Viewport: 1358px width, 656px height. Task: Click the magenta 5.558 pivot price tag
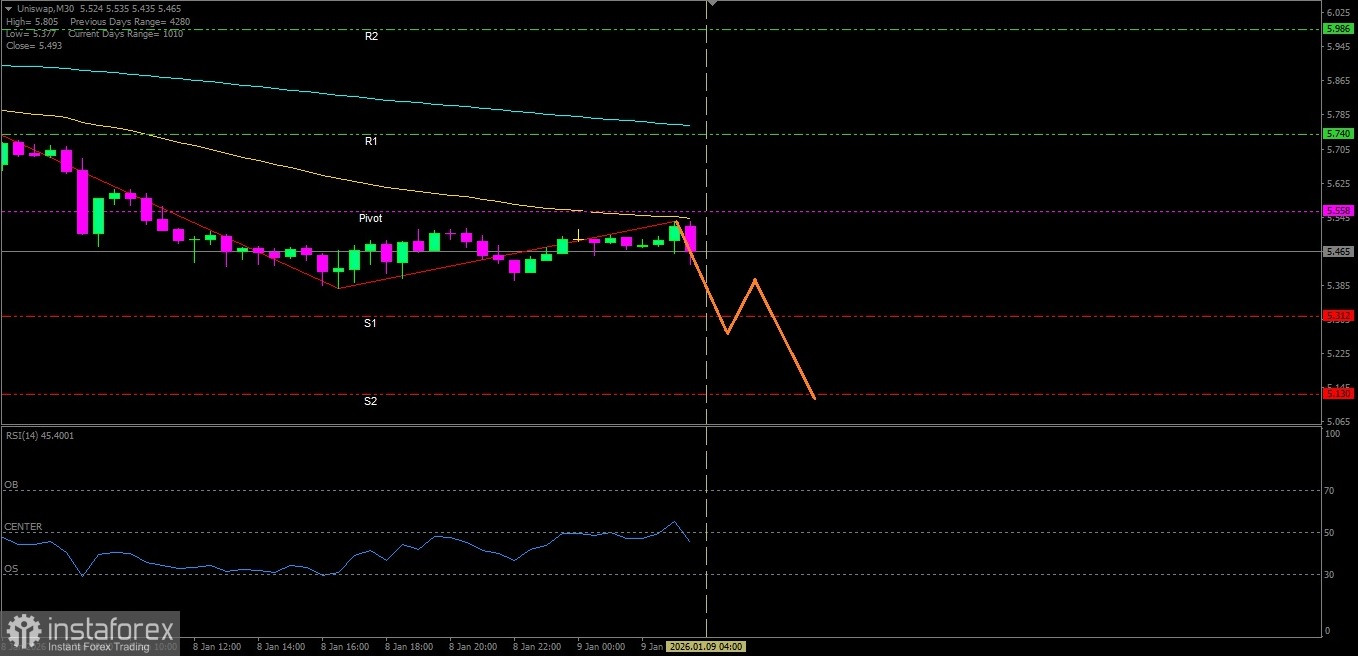tap(1338, 211)
